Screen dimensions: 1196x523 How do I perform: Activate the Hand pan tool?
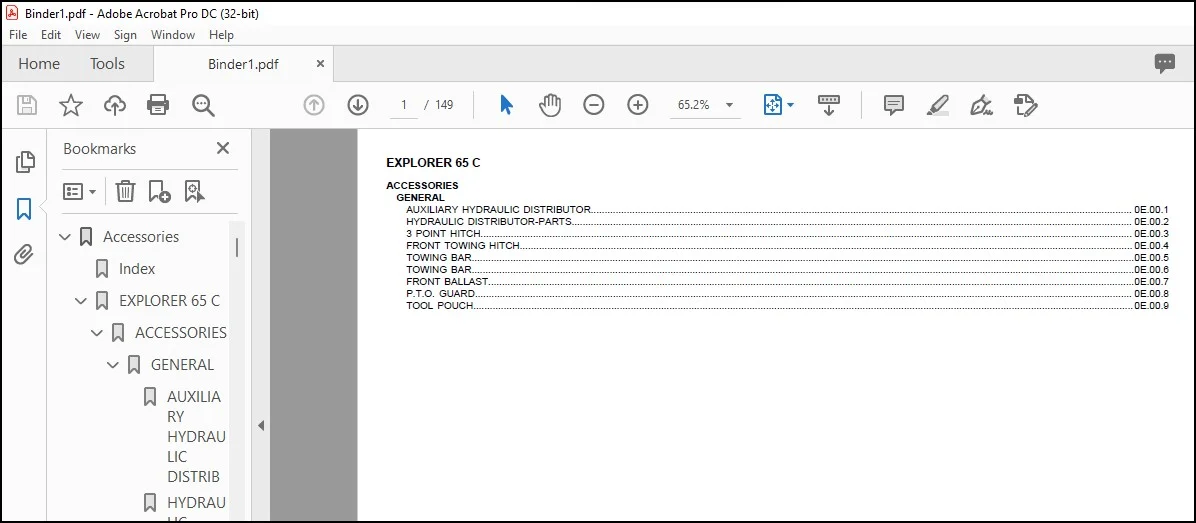550,105
